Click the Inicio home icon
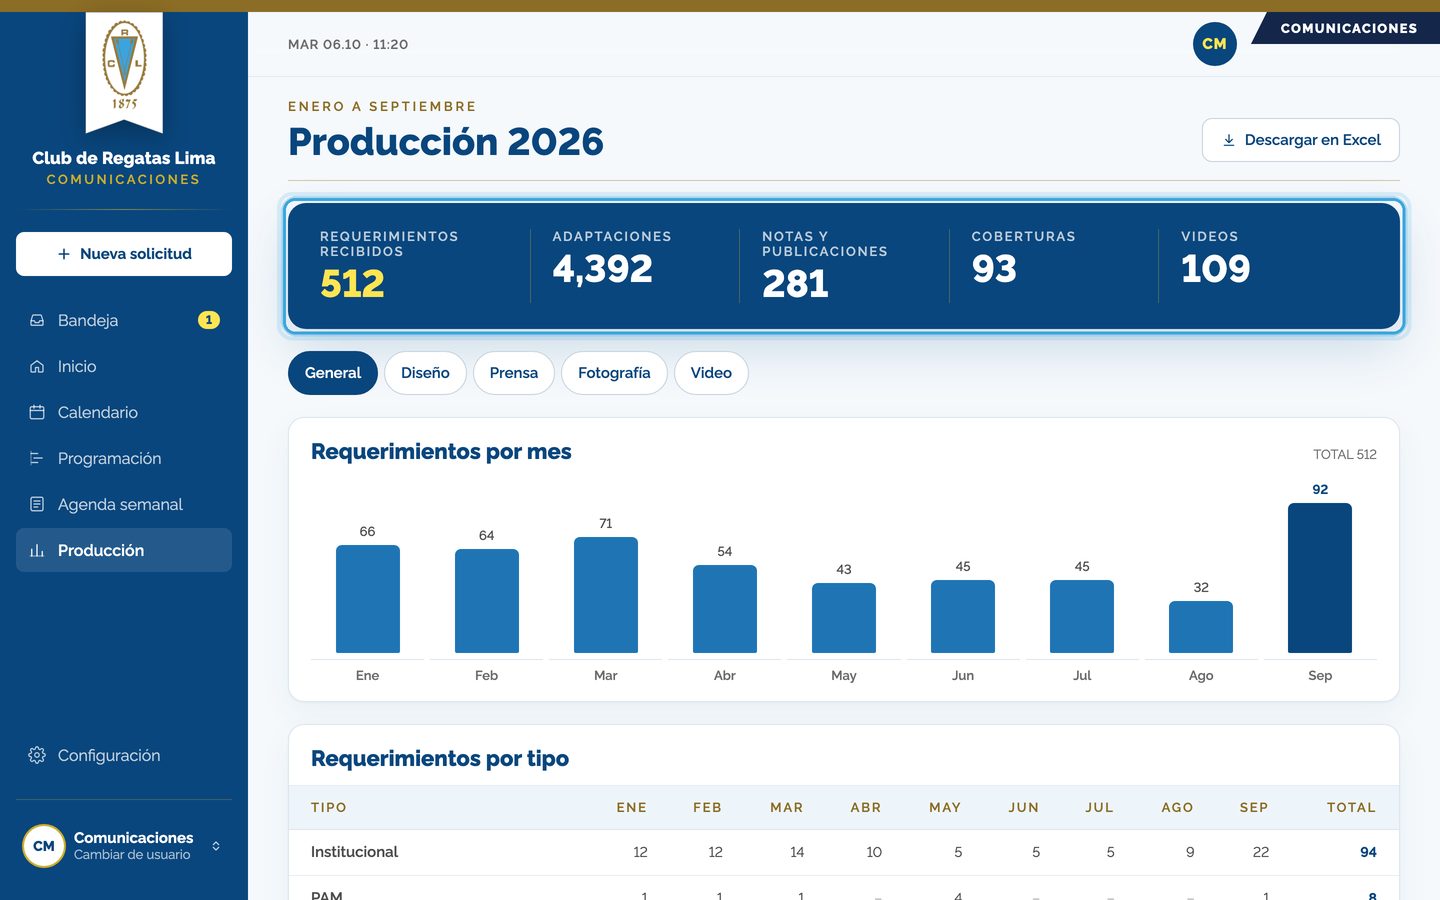Image resolution: width=1440 pixels, height=900 pixels. tap(37, 366)
